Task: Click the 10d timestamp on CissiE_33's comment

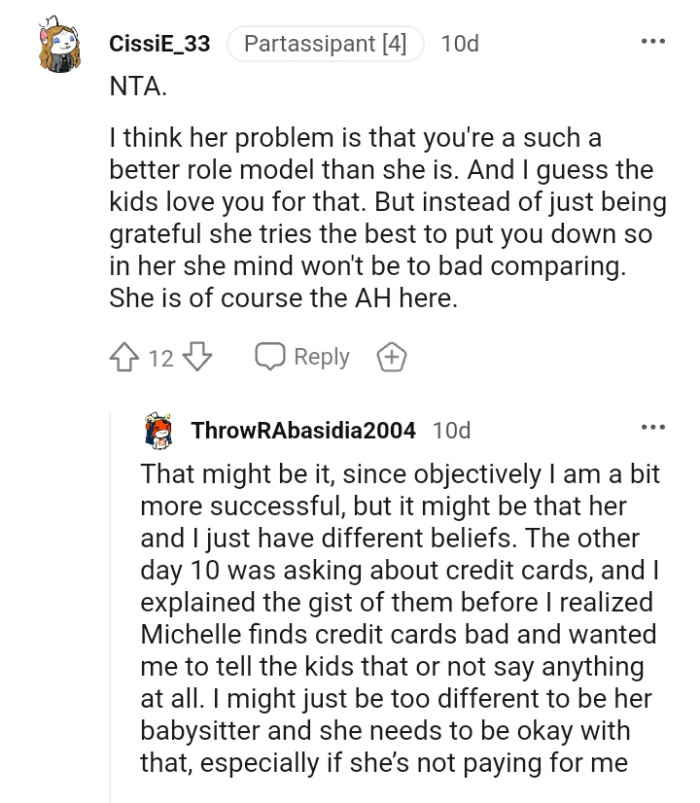Action: tap(459, 42)
